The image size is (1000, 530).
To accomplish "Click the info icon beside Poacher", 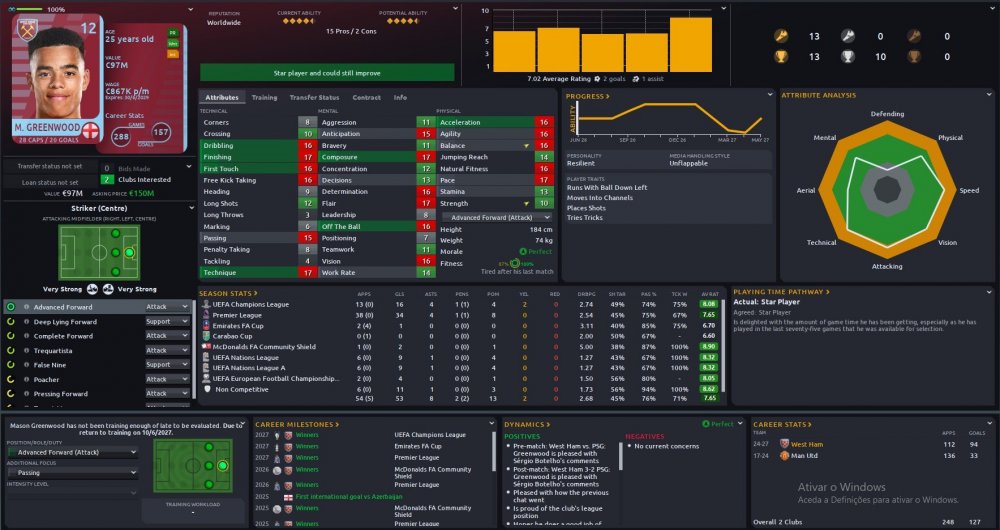I will coord(27,379).
